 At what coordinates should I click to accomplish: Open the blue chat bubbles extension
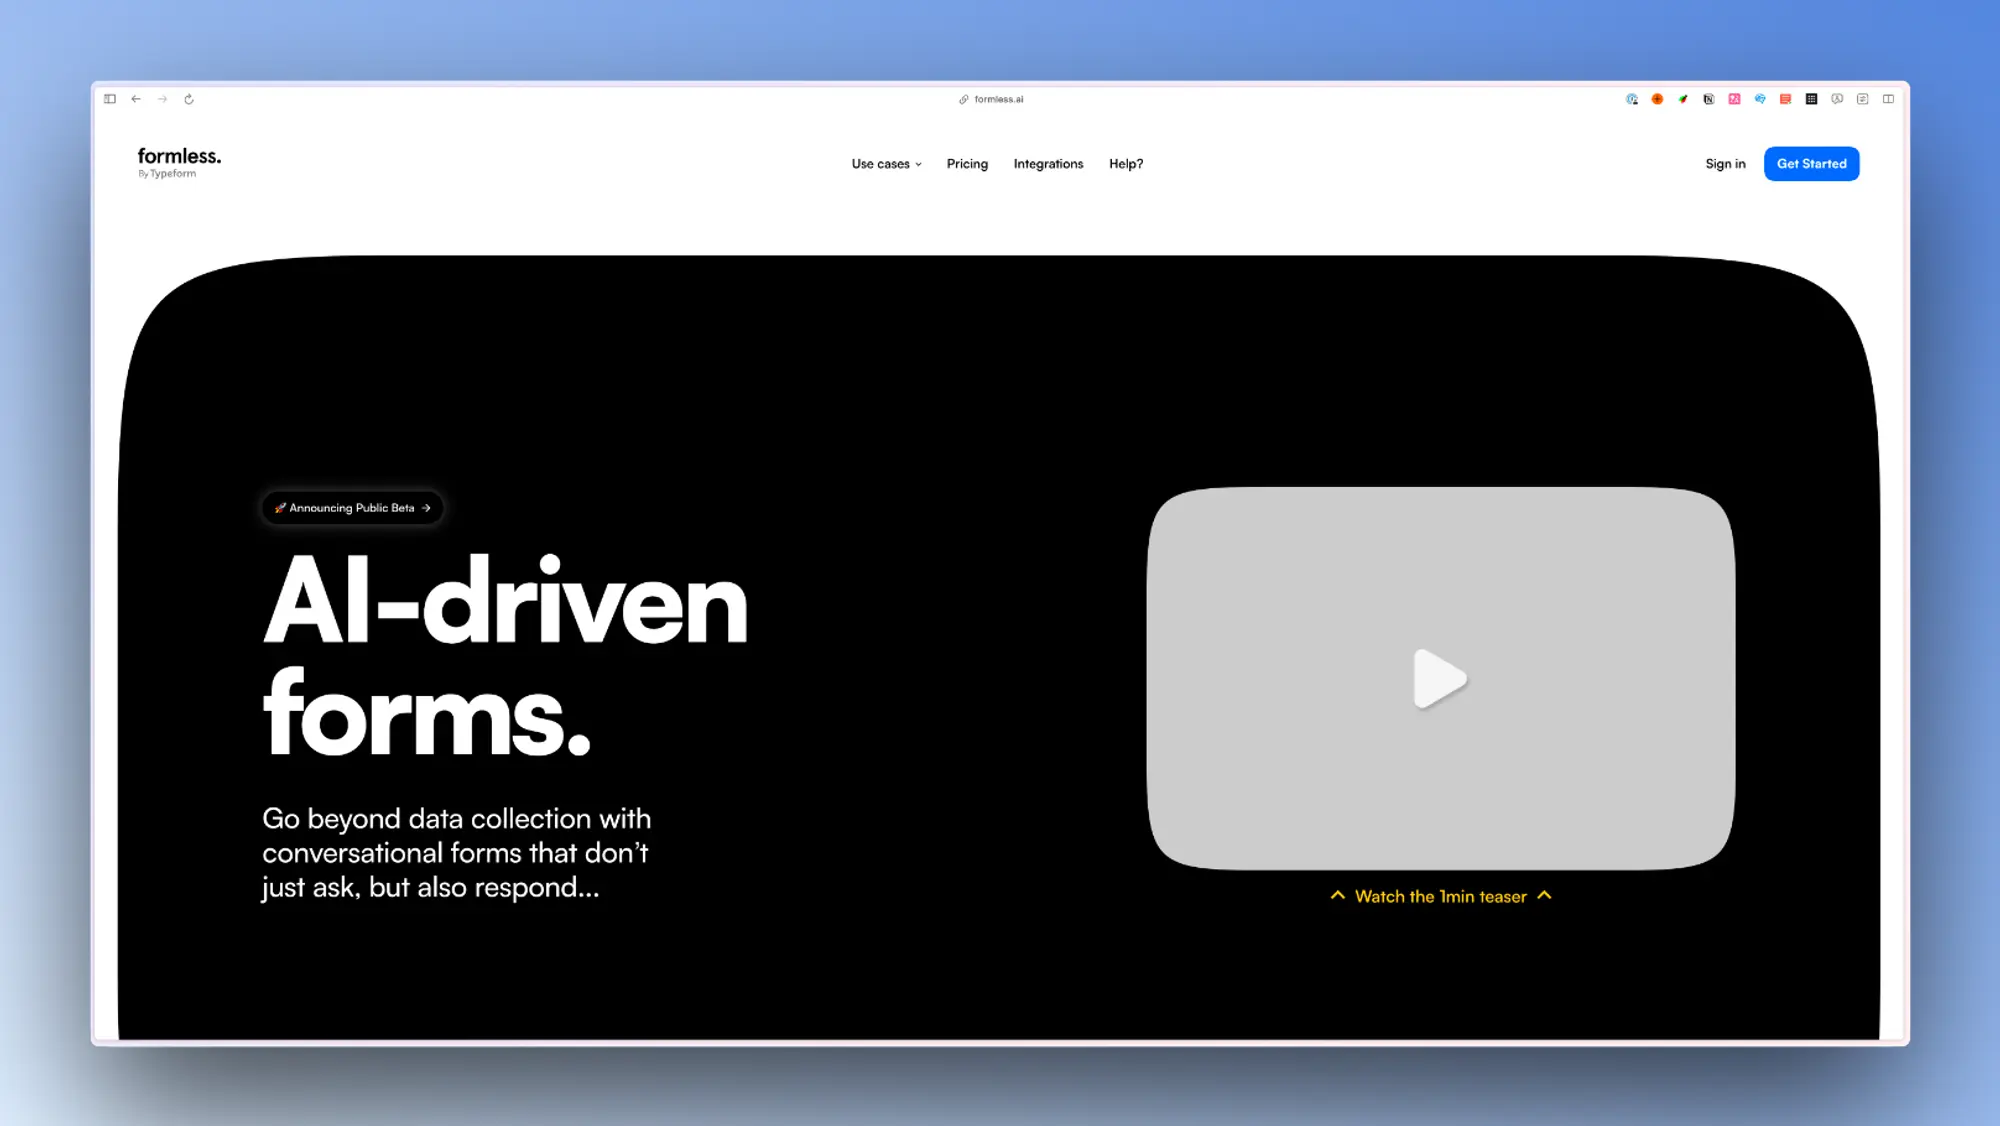click(x=1760, y=99)
